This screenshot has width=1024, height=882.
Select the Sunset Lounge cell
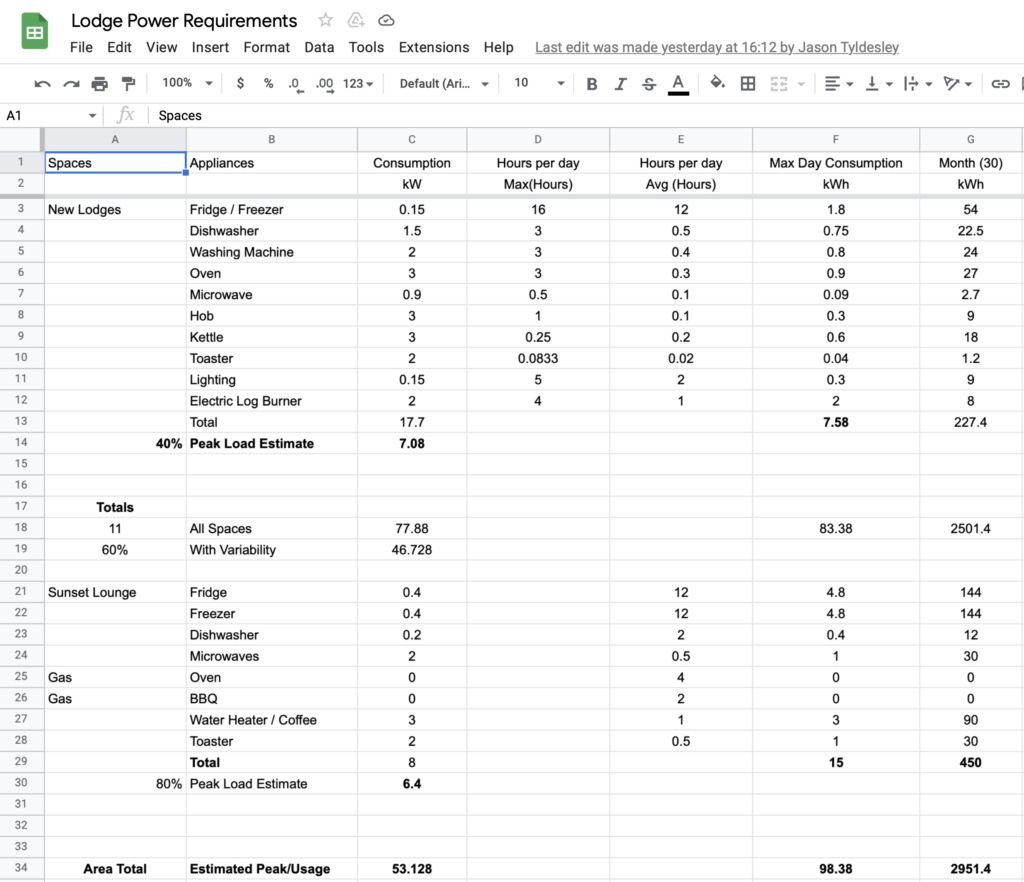point(115,592)
